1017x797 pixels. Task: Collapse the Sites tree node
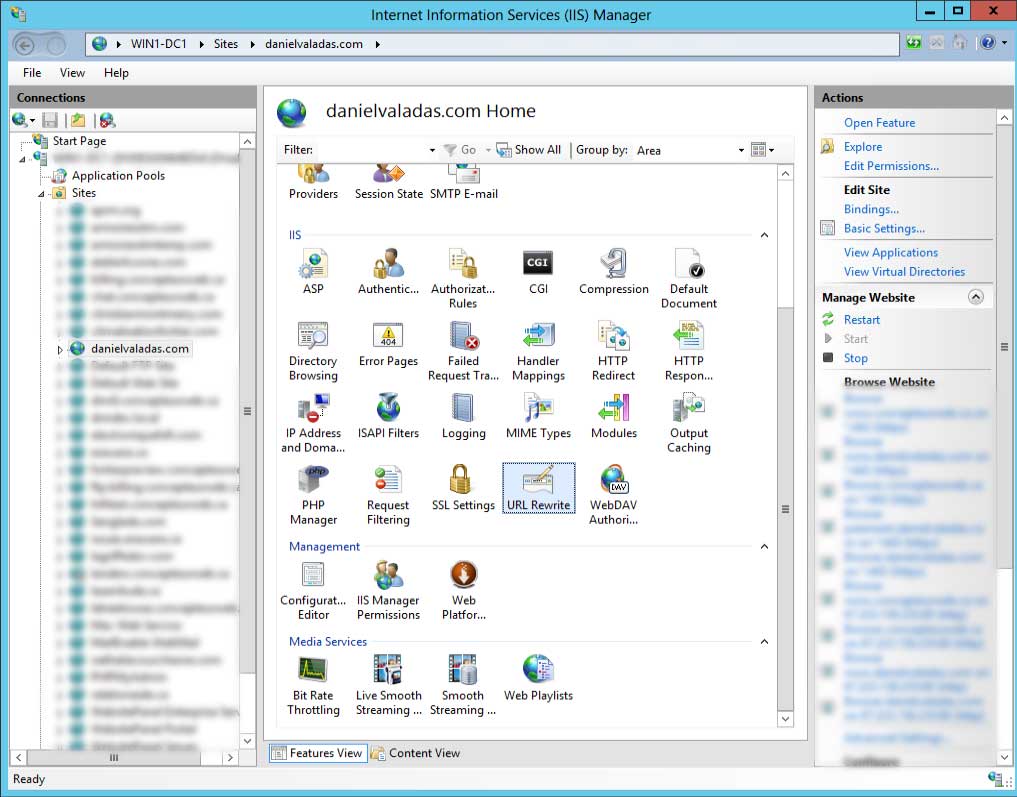click(40, 193)
